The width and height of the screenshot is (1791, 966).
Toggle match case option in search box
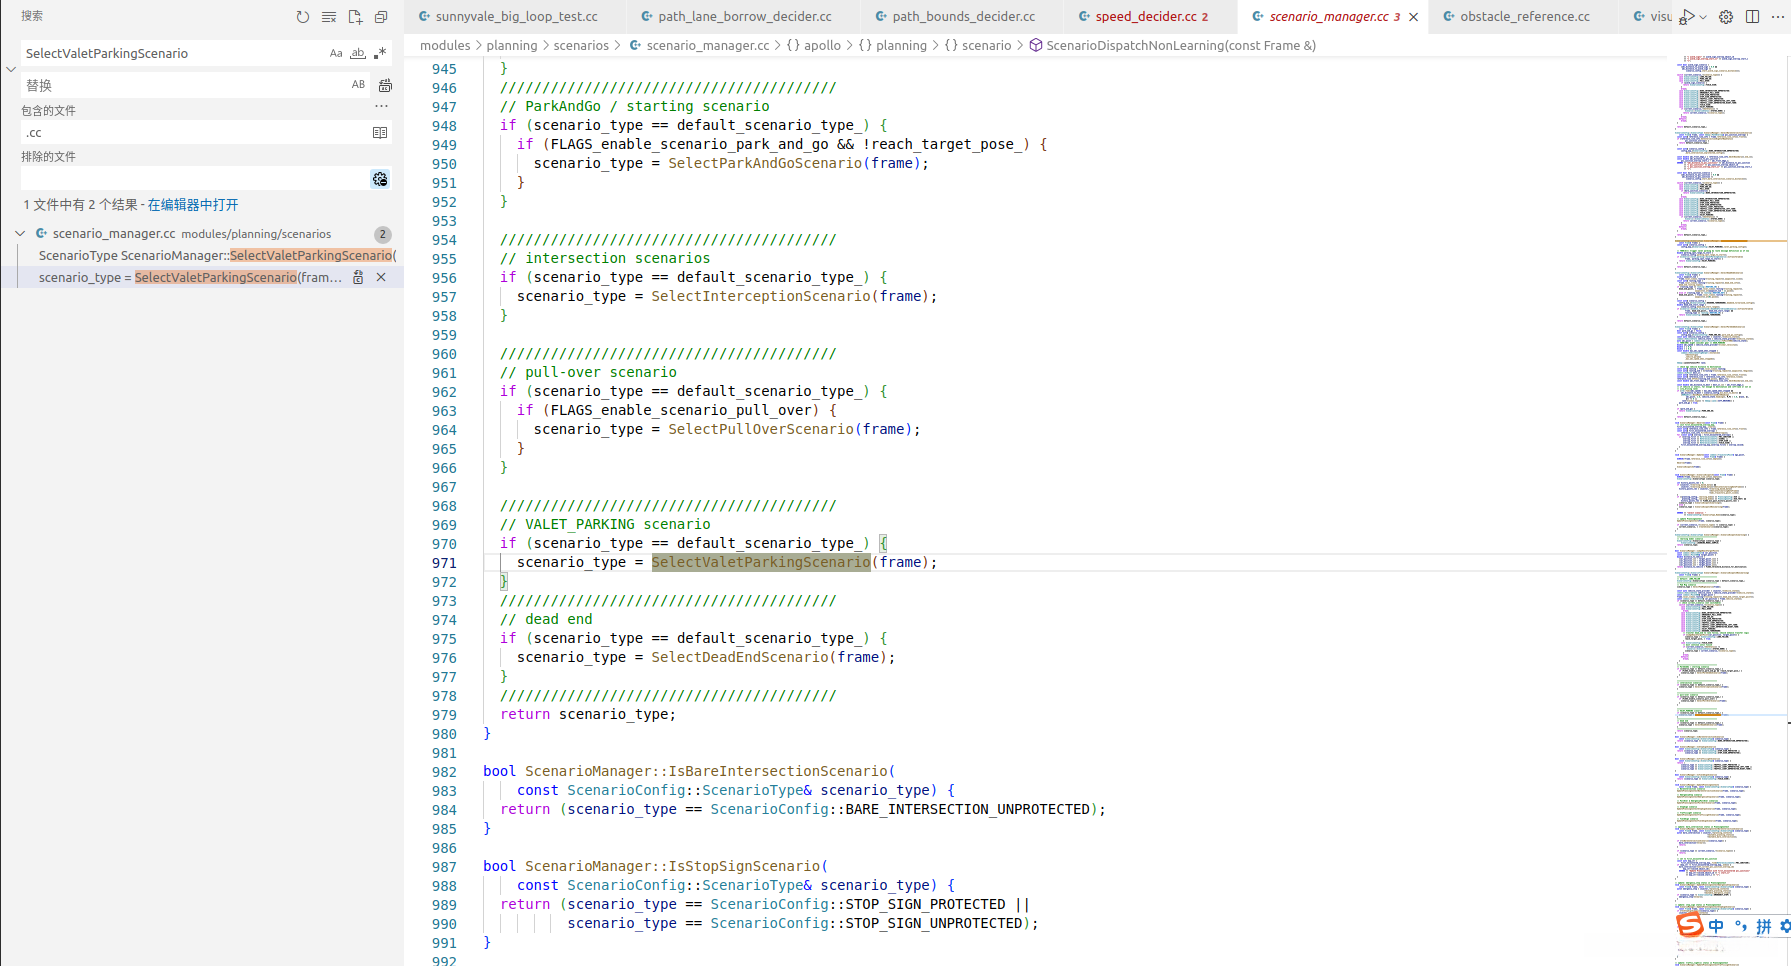(x=336, y=54)
